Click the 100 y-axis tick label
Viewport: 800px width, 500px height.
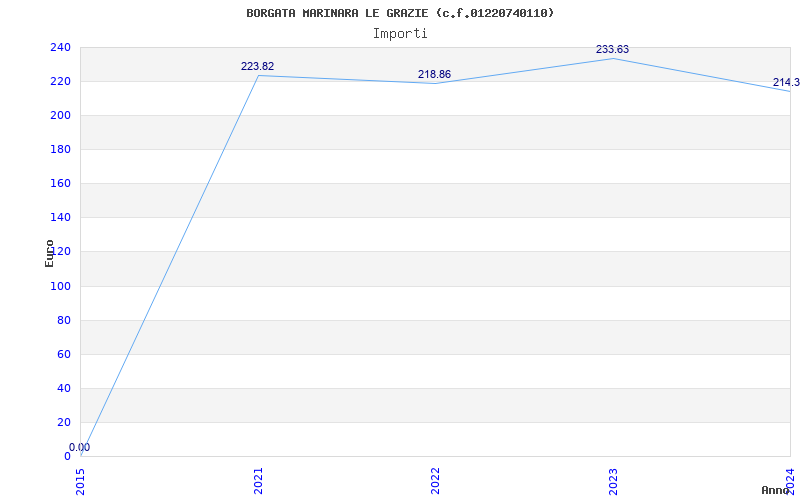60,286
